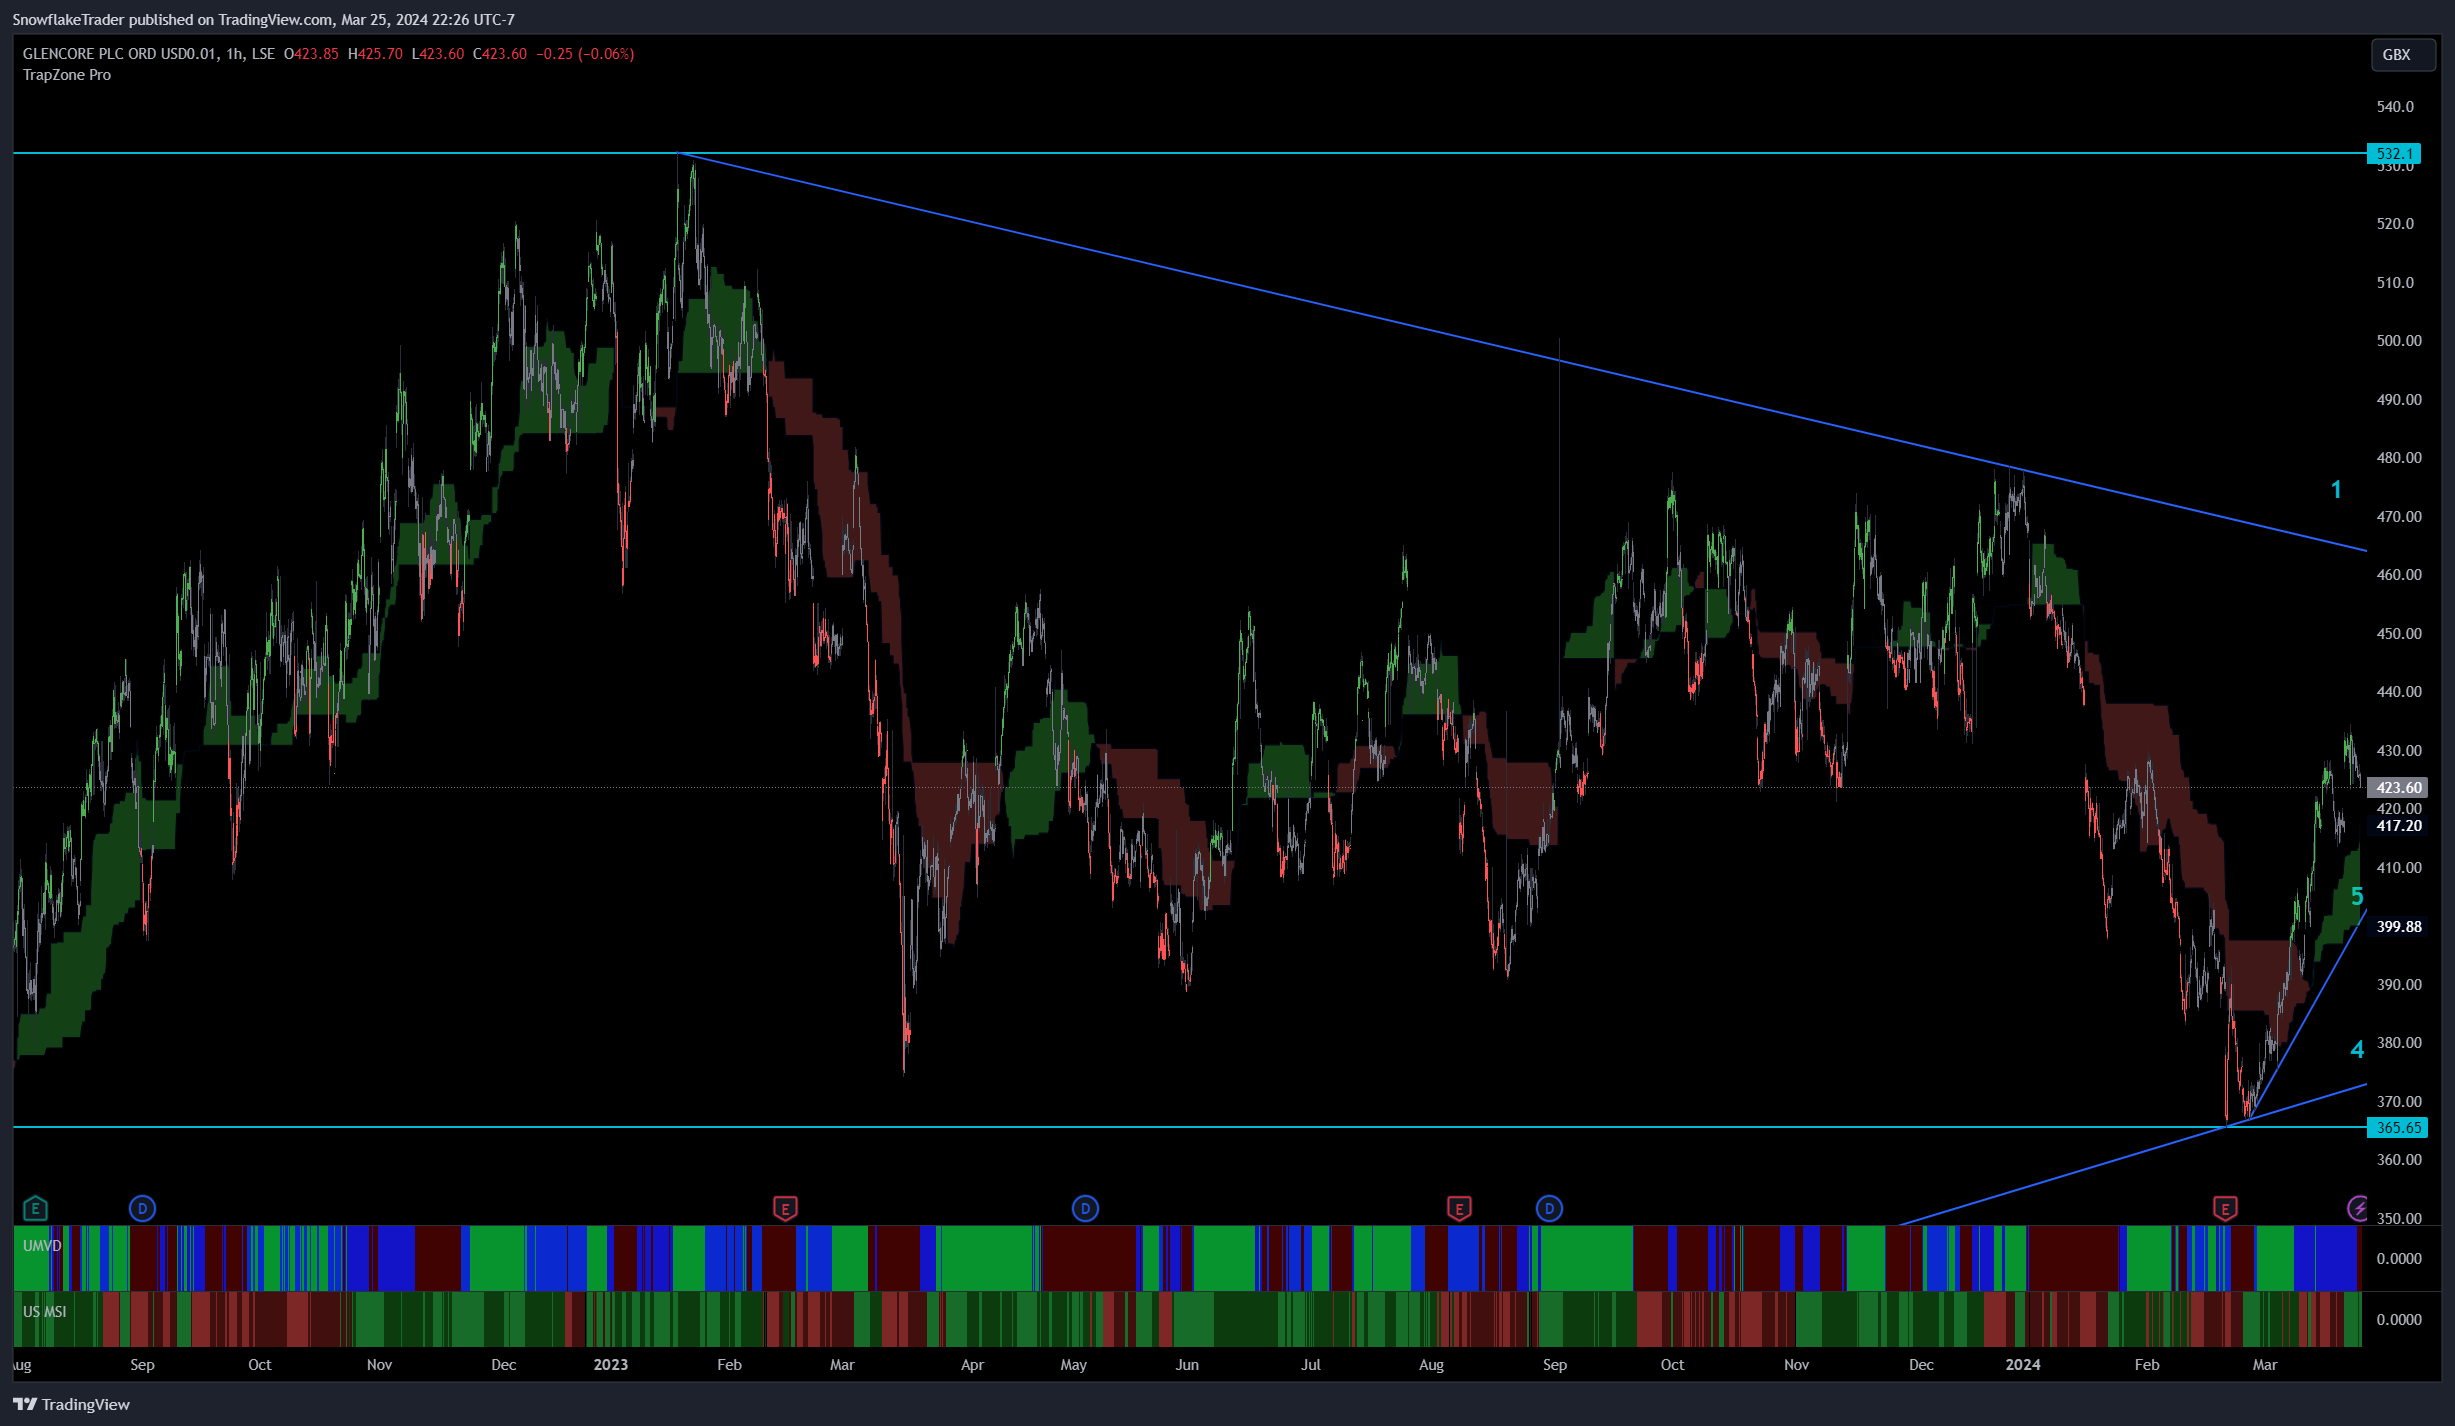Click the purple lightning event icon

point(2358,1208)
